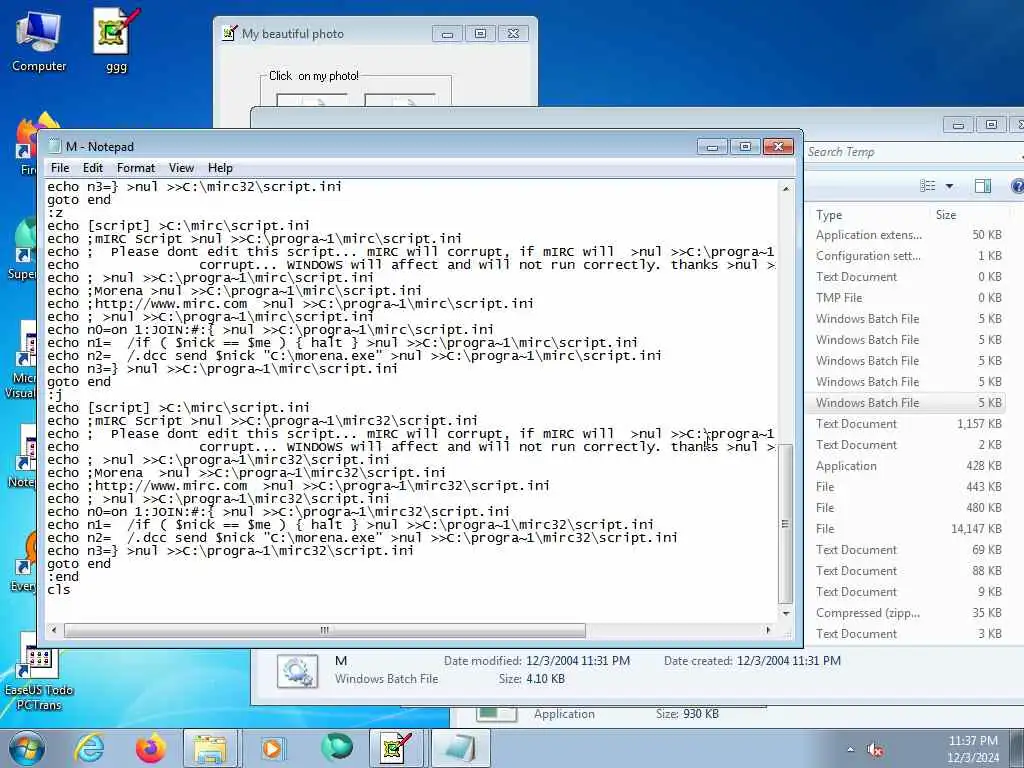Click the My beautiful photo title bar icon

coord(229,33)
